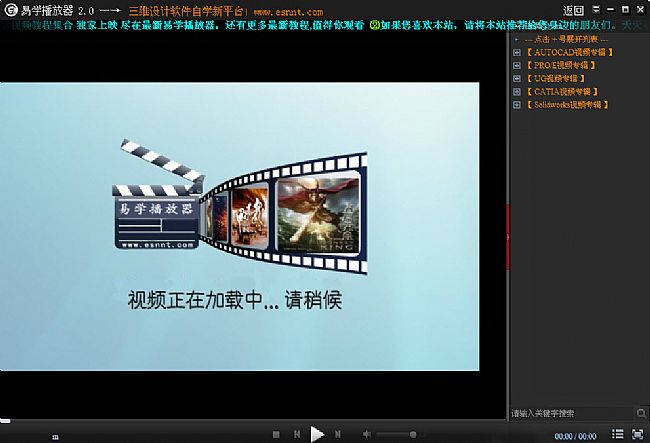650x443 pixels.
Task: Select the 【Solidworks视频专辑】 tree label
Action: pos(567,105)
